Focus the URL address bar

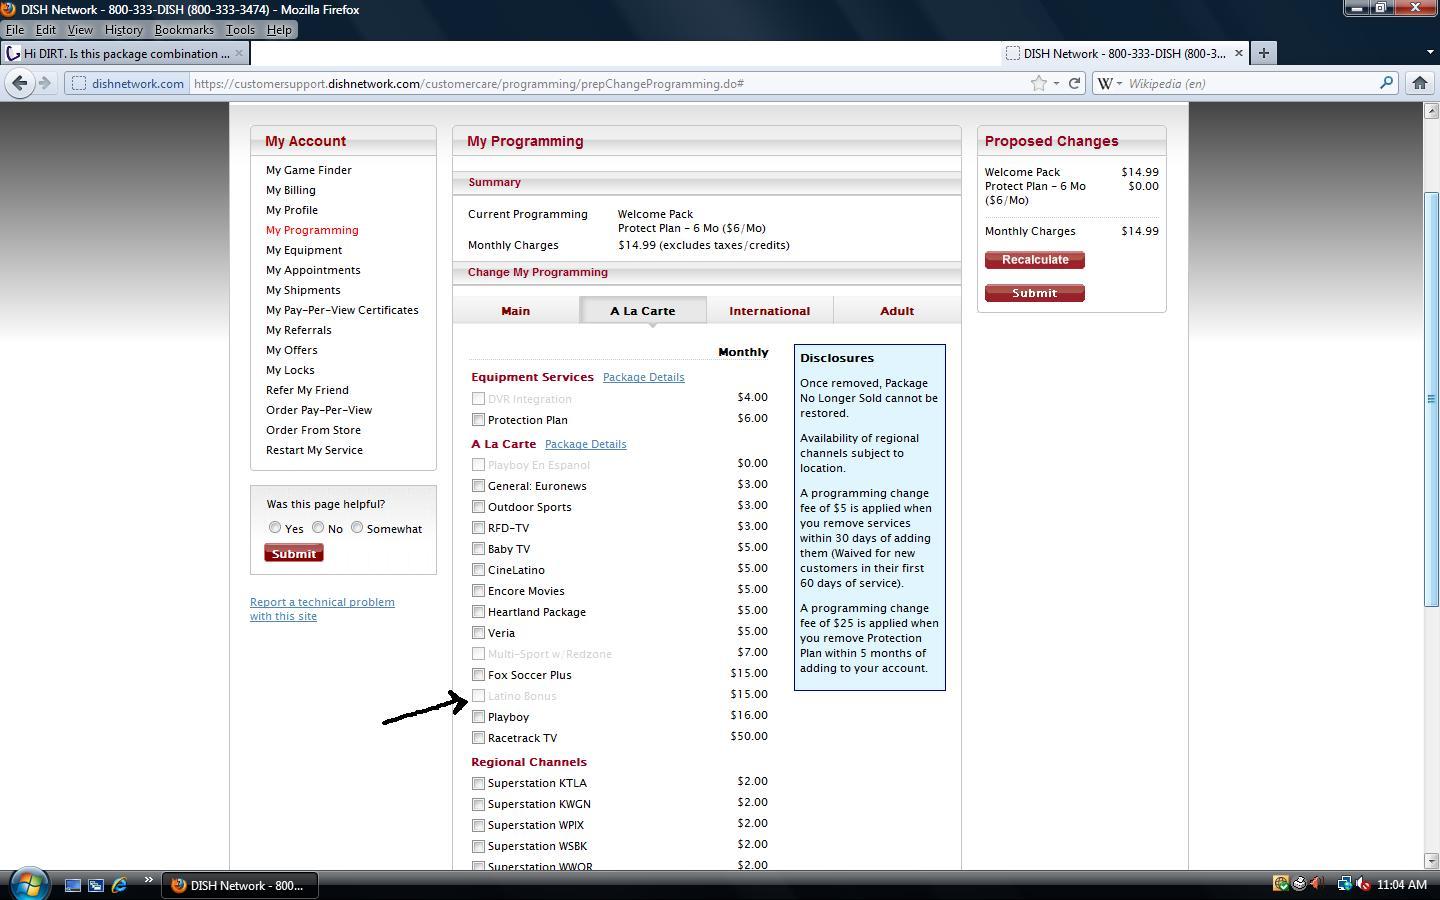click(x=610, y=84)
